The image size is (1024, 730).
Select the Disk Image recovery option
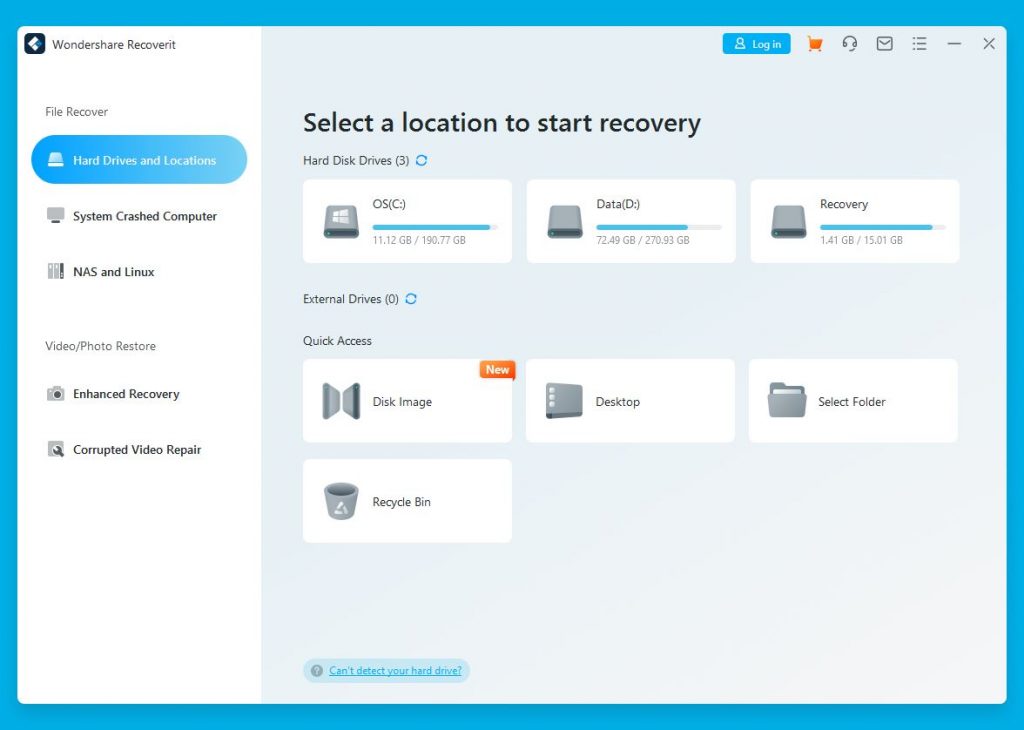407,400
